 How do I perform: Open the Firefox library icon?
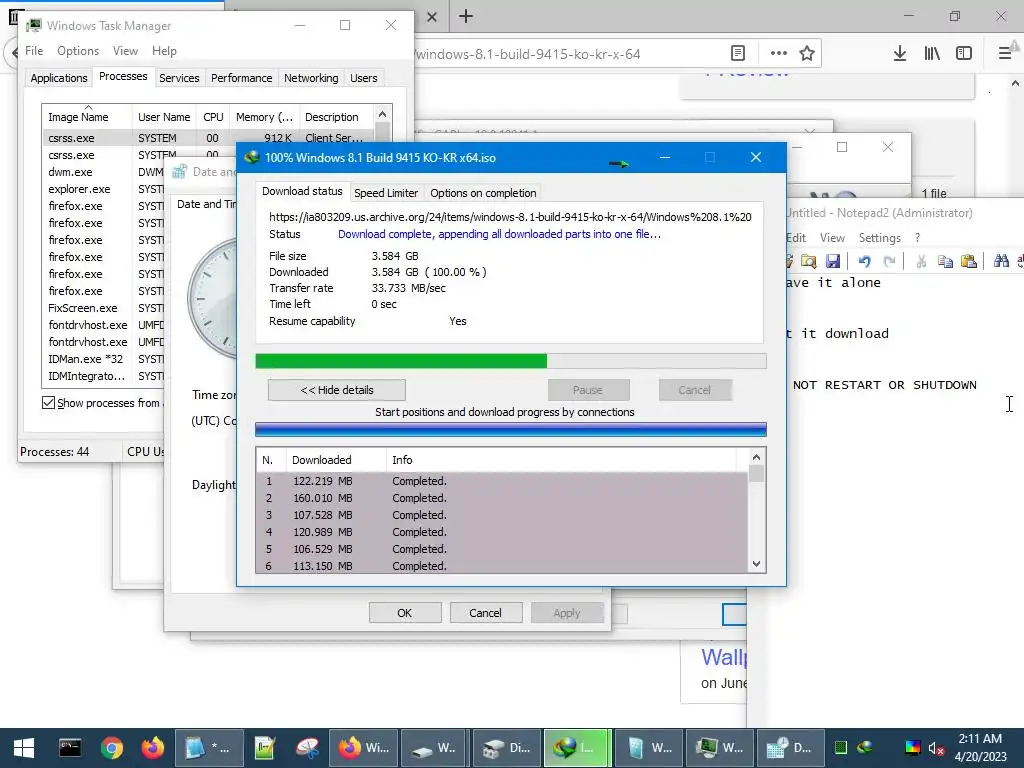[932, 54]
